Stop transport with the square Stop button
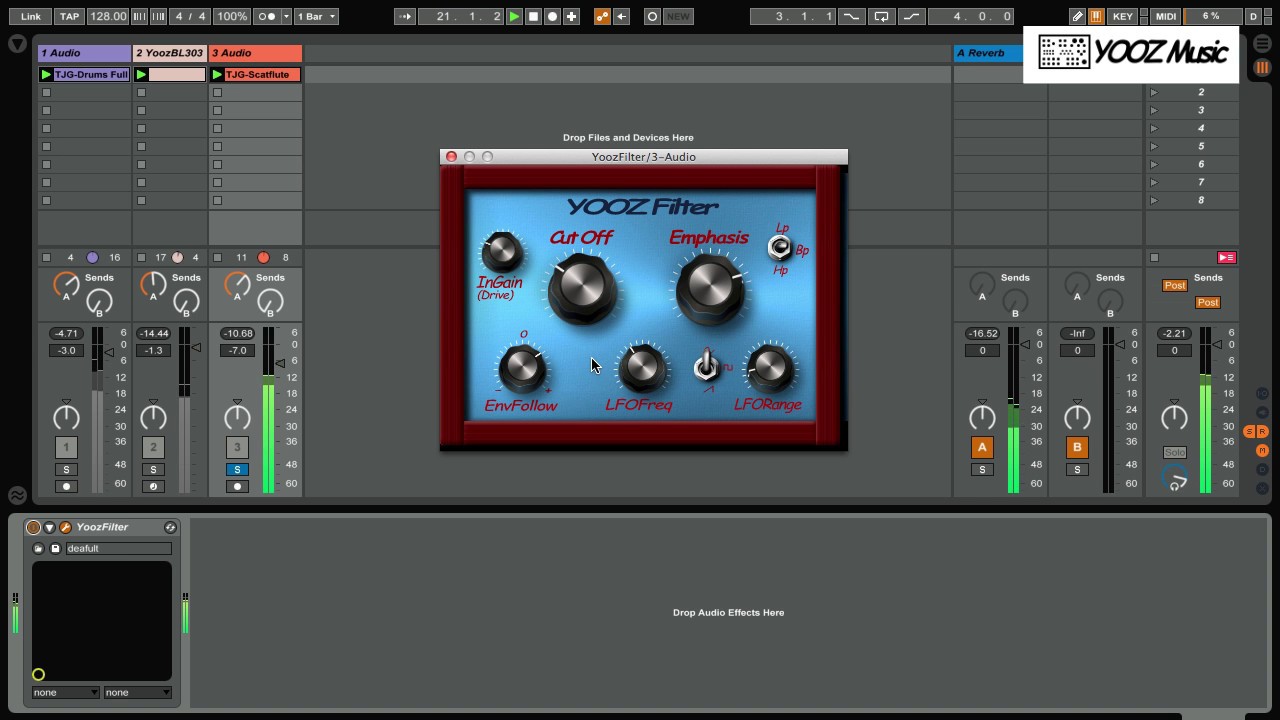 pos(533,16)
